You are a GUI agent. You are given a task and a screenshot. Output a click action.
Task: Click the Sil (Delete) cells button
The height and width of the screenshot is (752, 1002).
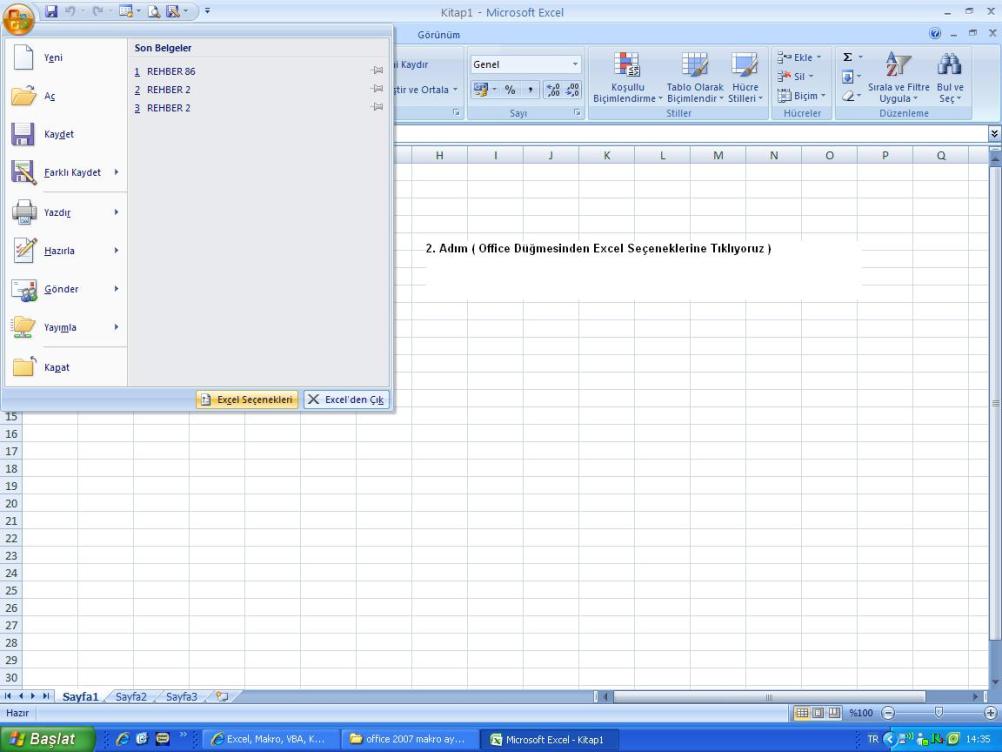click(x=796, y=77)
